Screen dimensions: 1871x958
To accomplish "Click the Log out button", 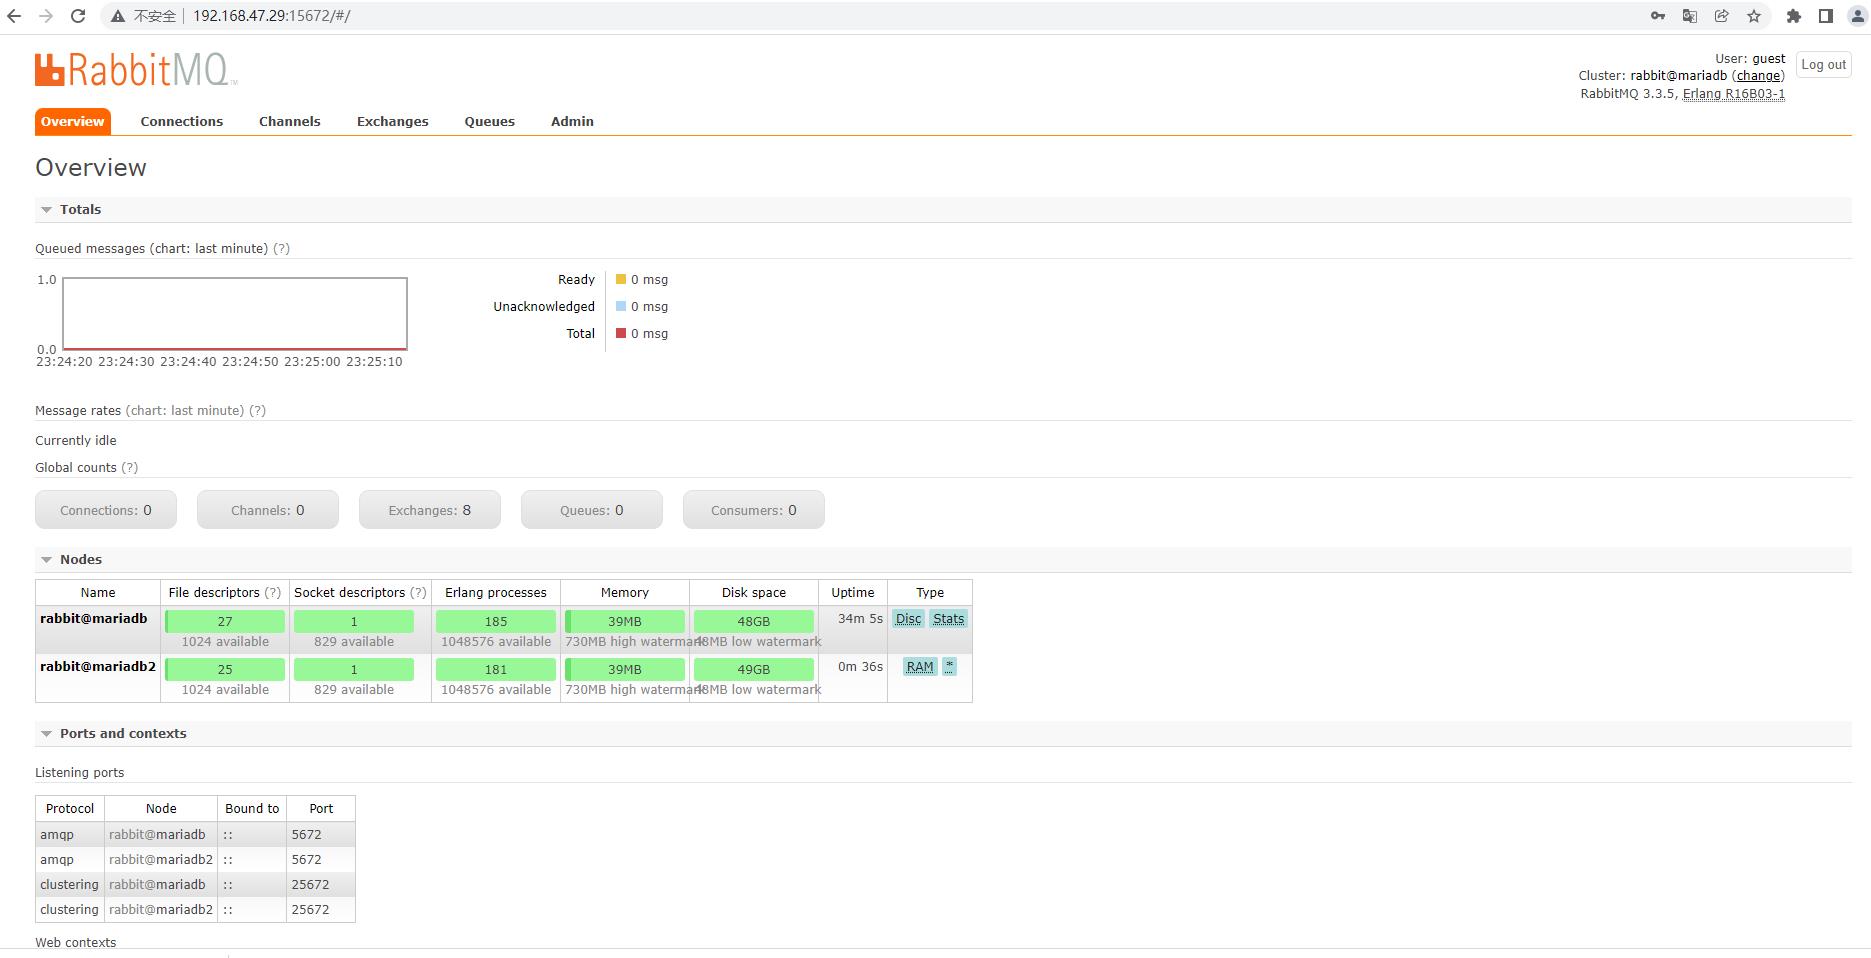I will point(1824,64).
